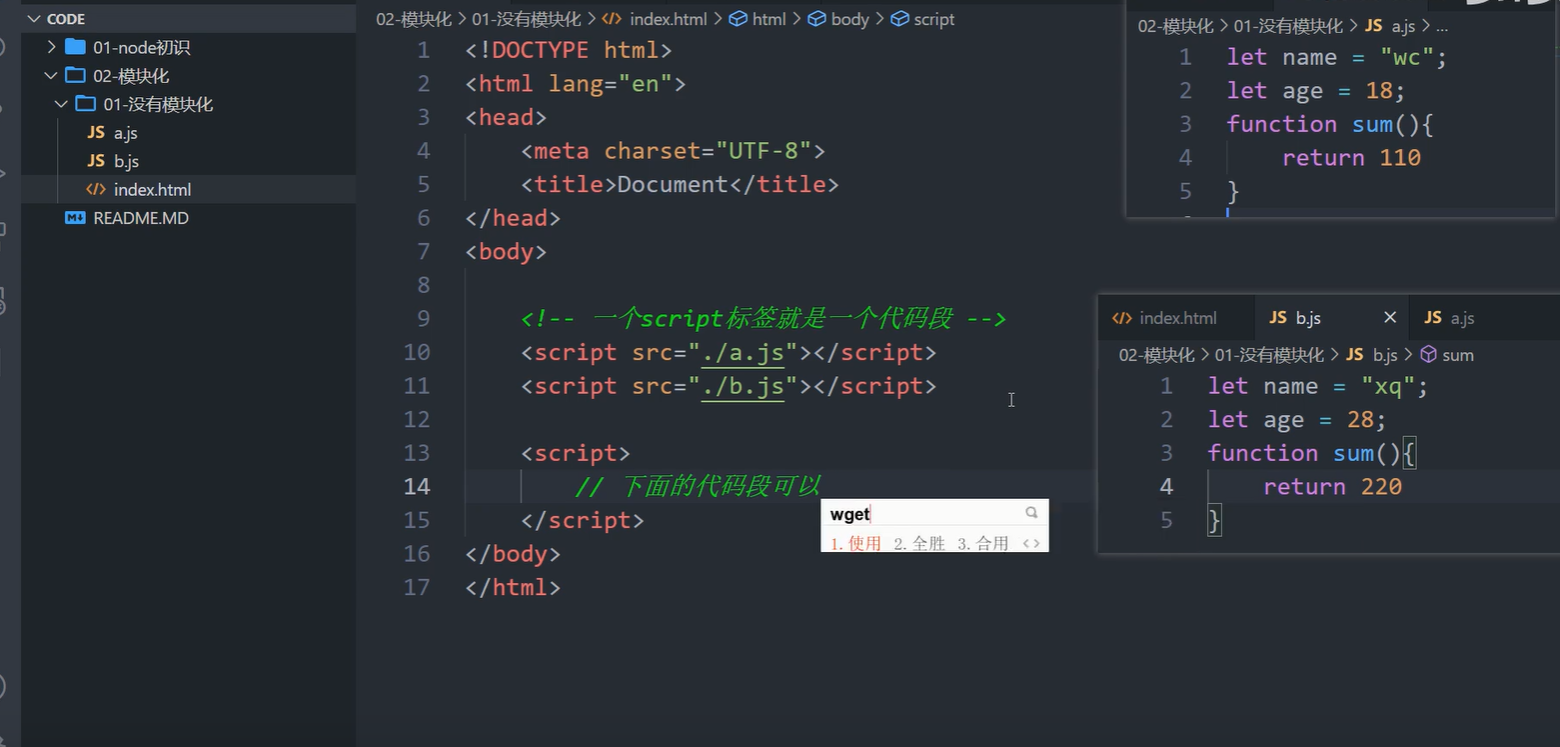Viewport: 1560px width, 747px height.
Task: Click a.js in the top-right panel breadcrumb
Action: (1403, 27)
